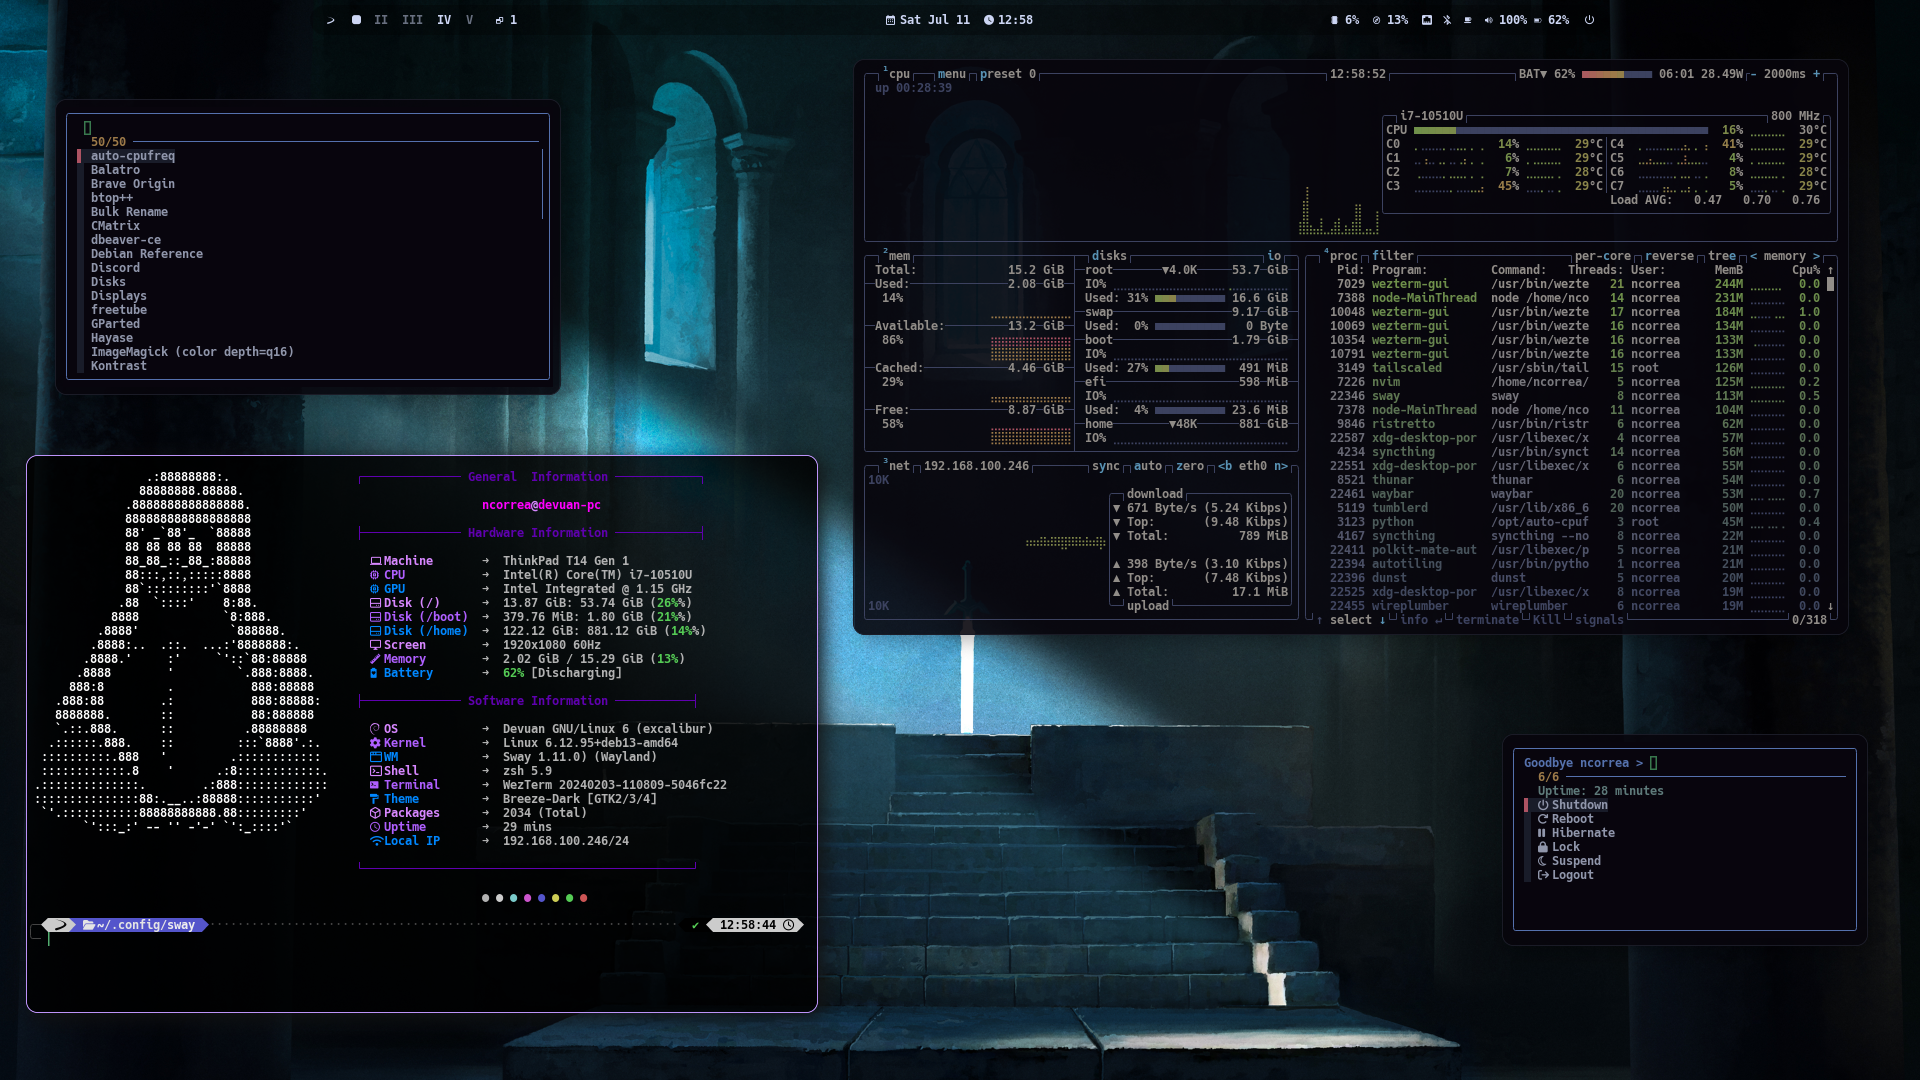Click the right arrow after memory sort

coord(1816,256)
